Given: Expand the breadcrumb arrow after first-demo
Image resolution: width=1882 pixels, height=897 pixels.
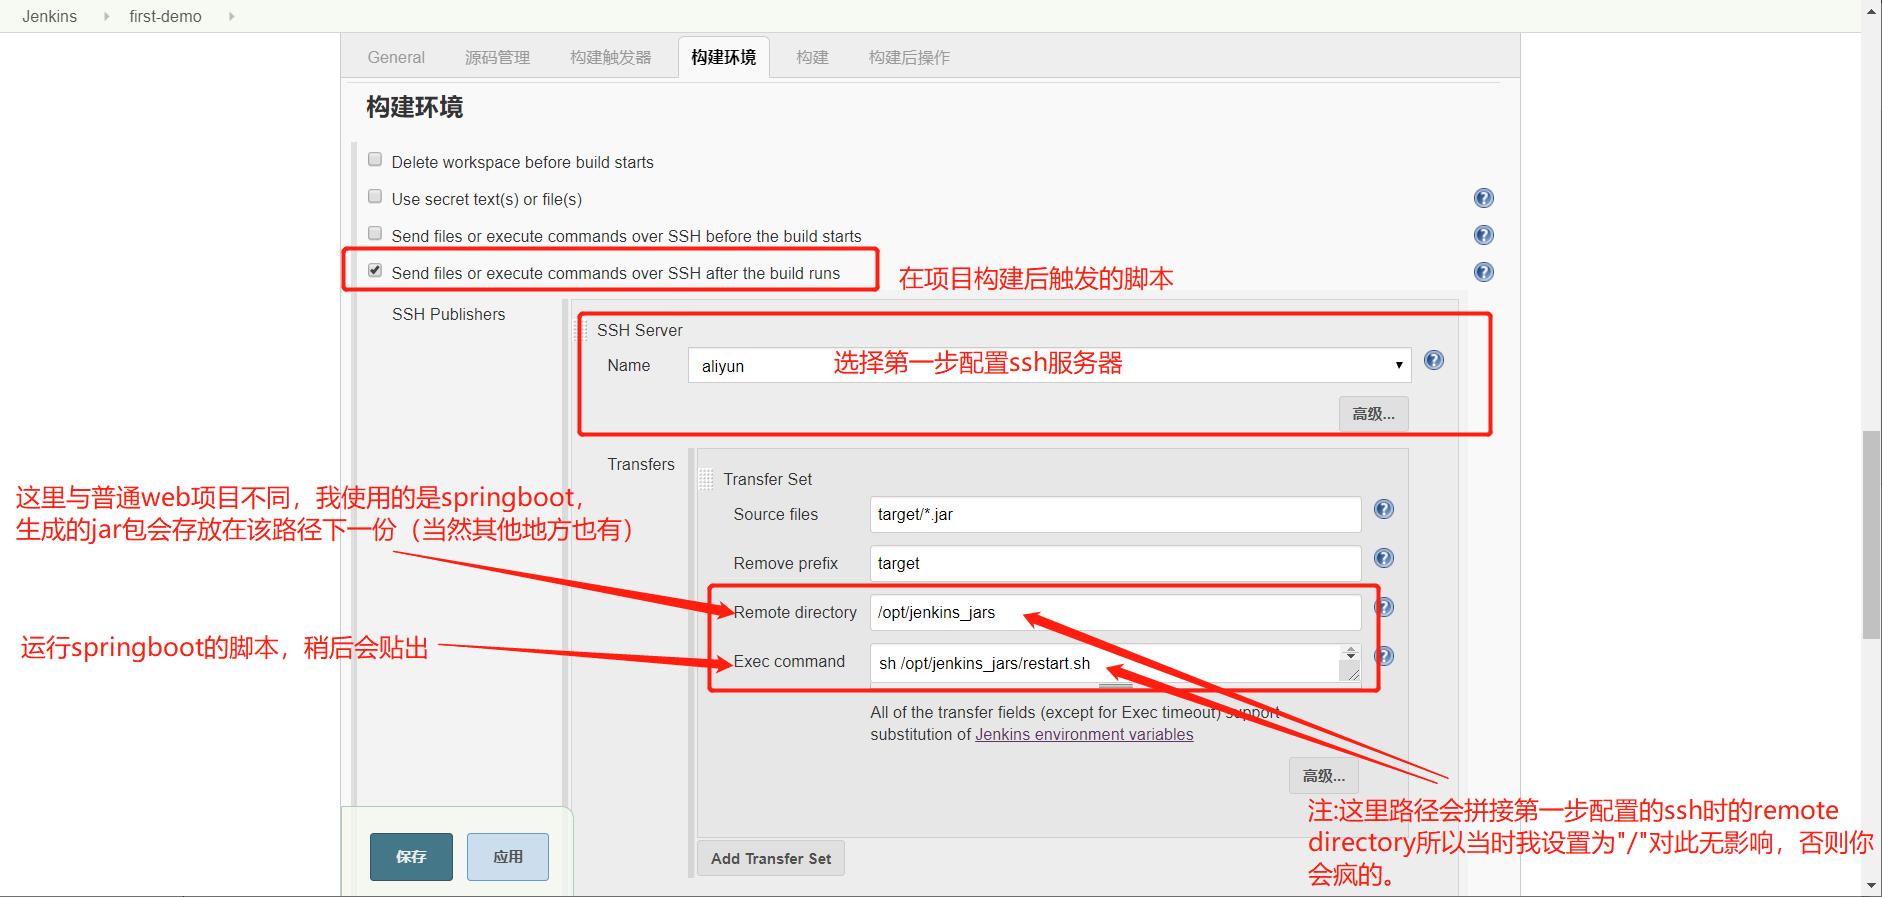Looking at the screenshot, I should point(231,17).
